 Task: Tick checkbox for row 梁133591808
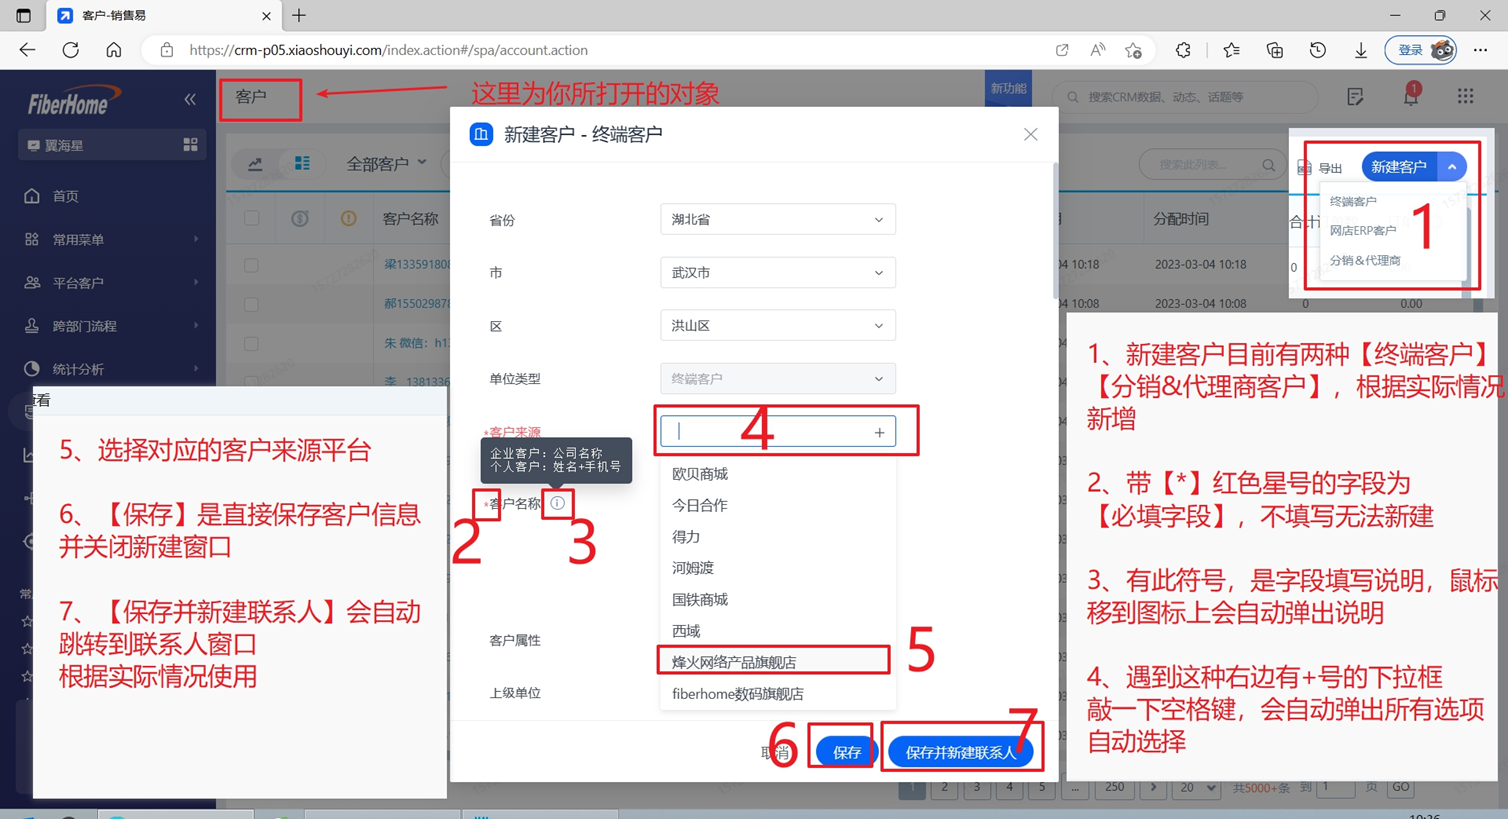click(x=251, y=265)
